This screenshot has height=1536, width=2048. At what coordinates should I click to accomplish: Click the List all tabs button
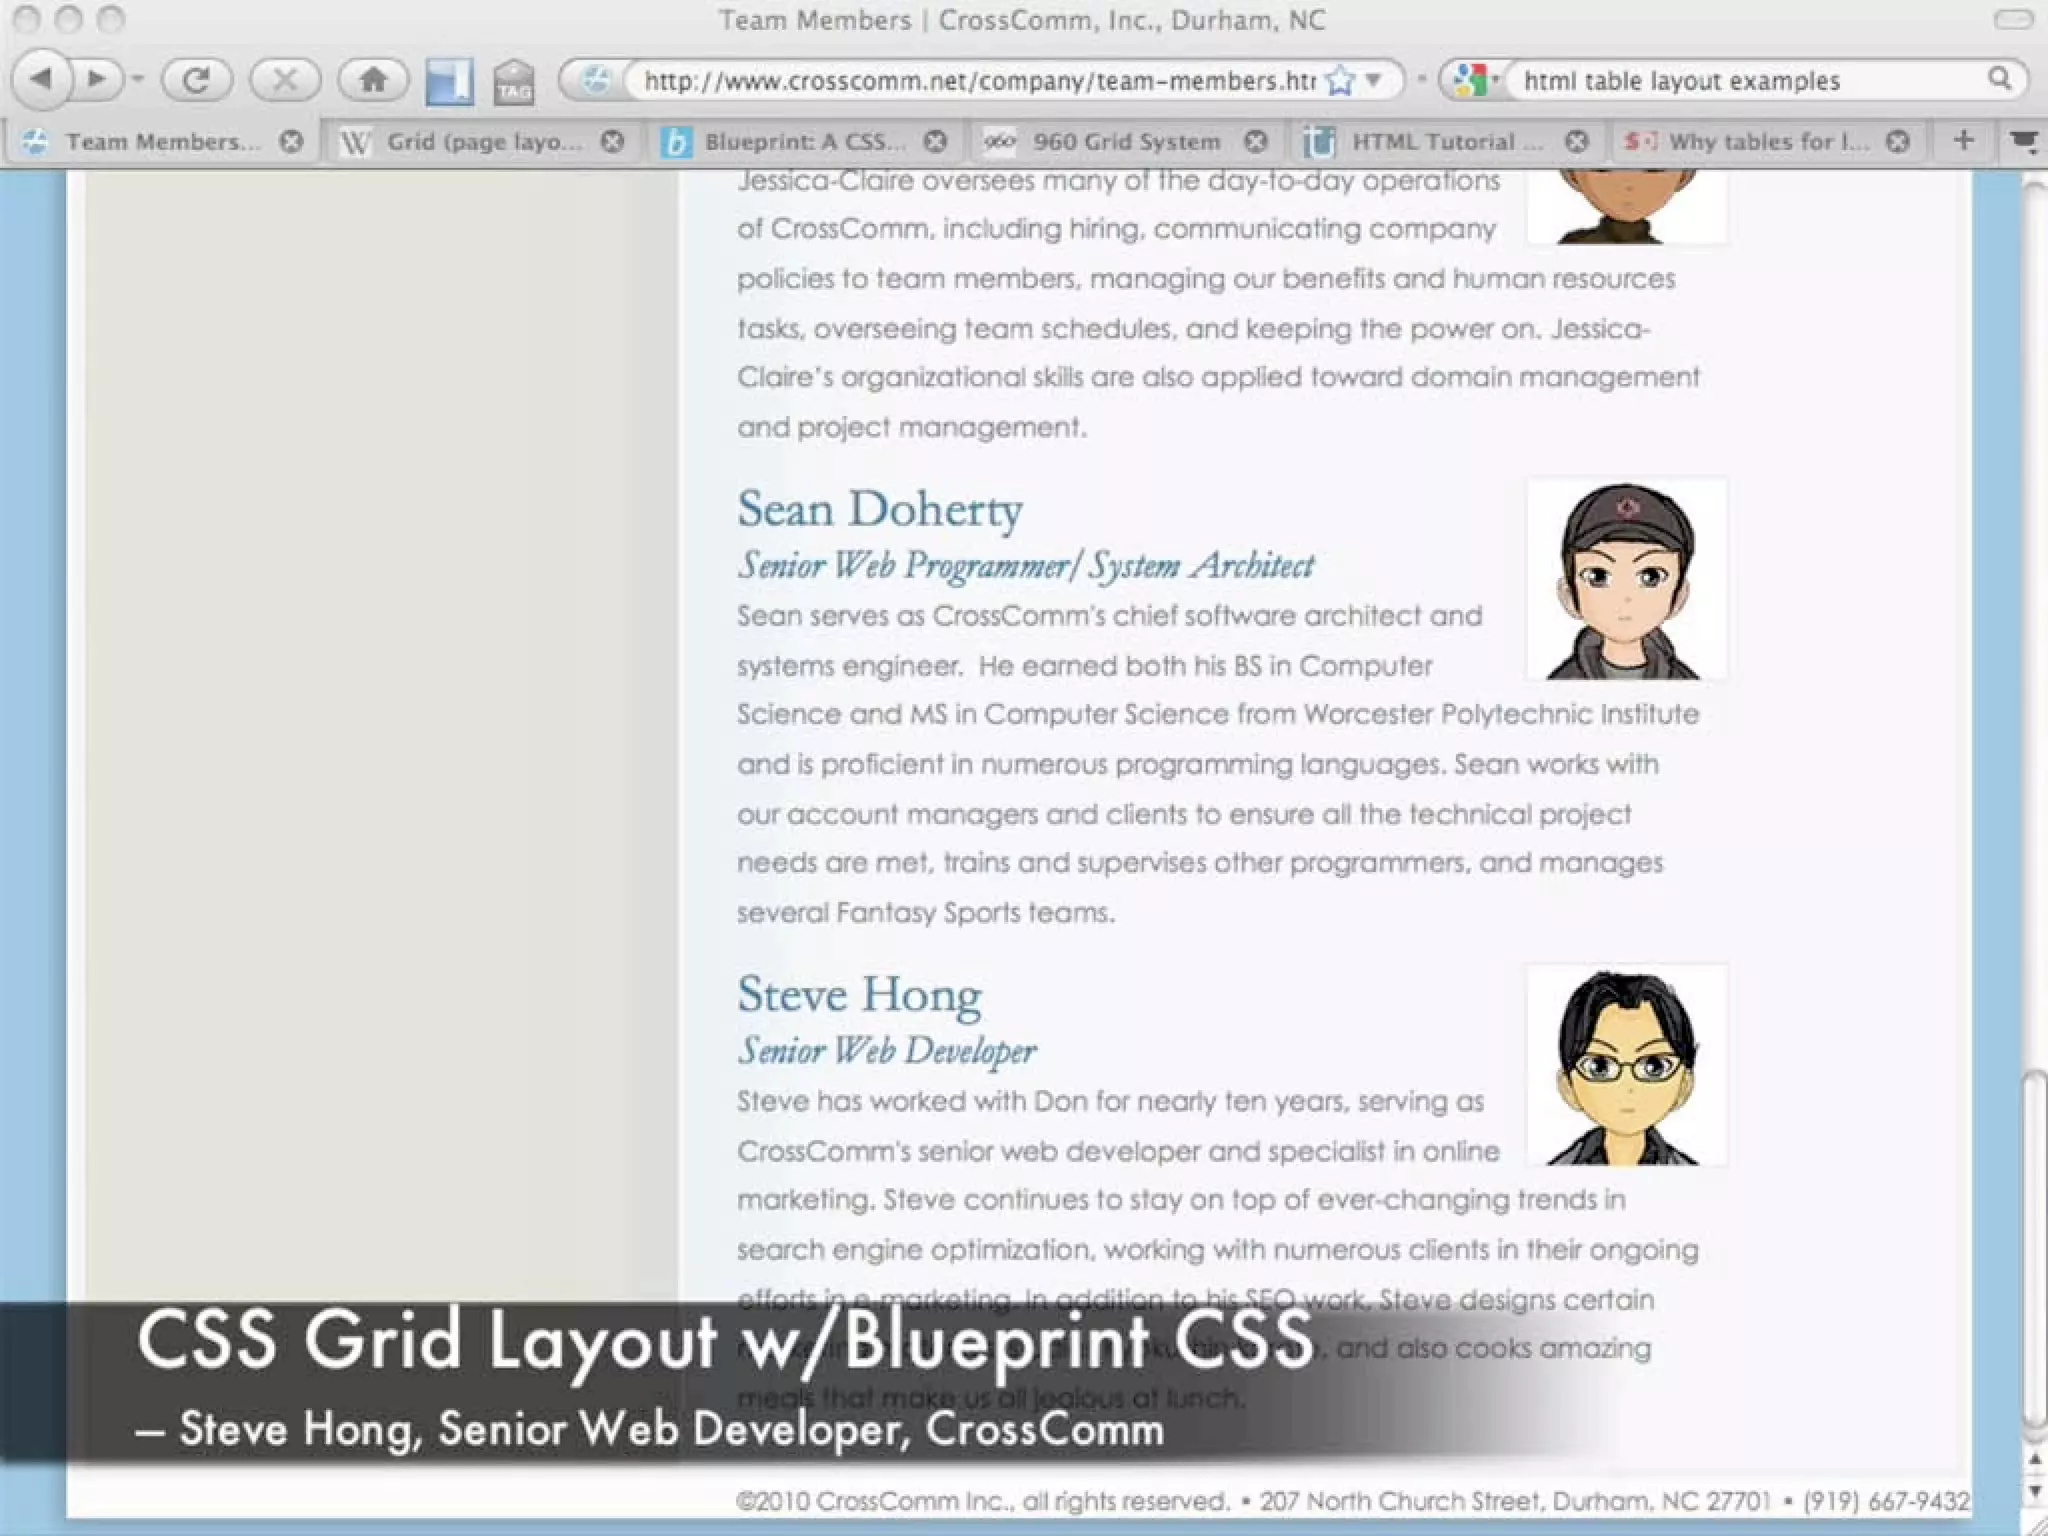coord(2024,142)
